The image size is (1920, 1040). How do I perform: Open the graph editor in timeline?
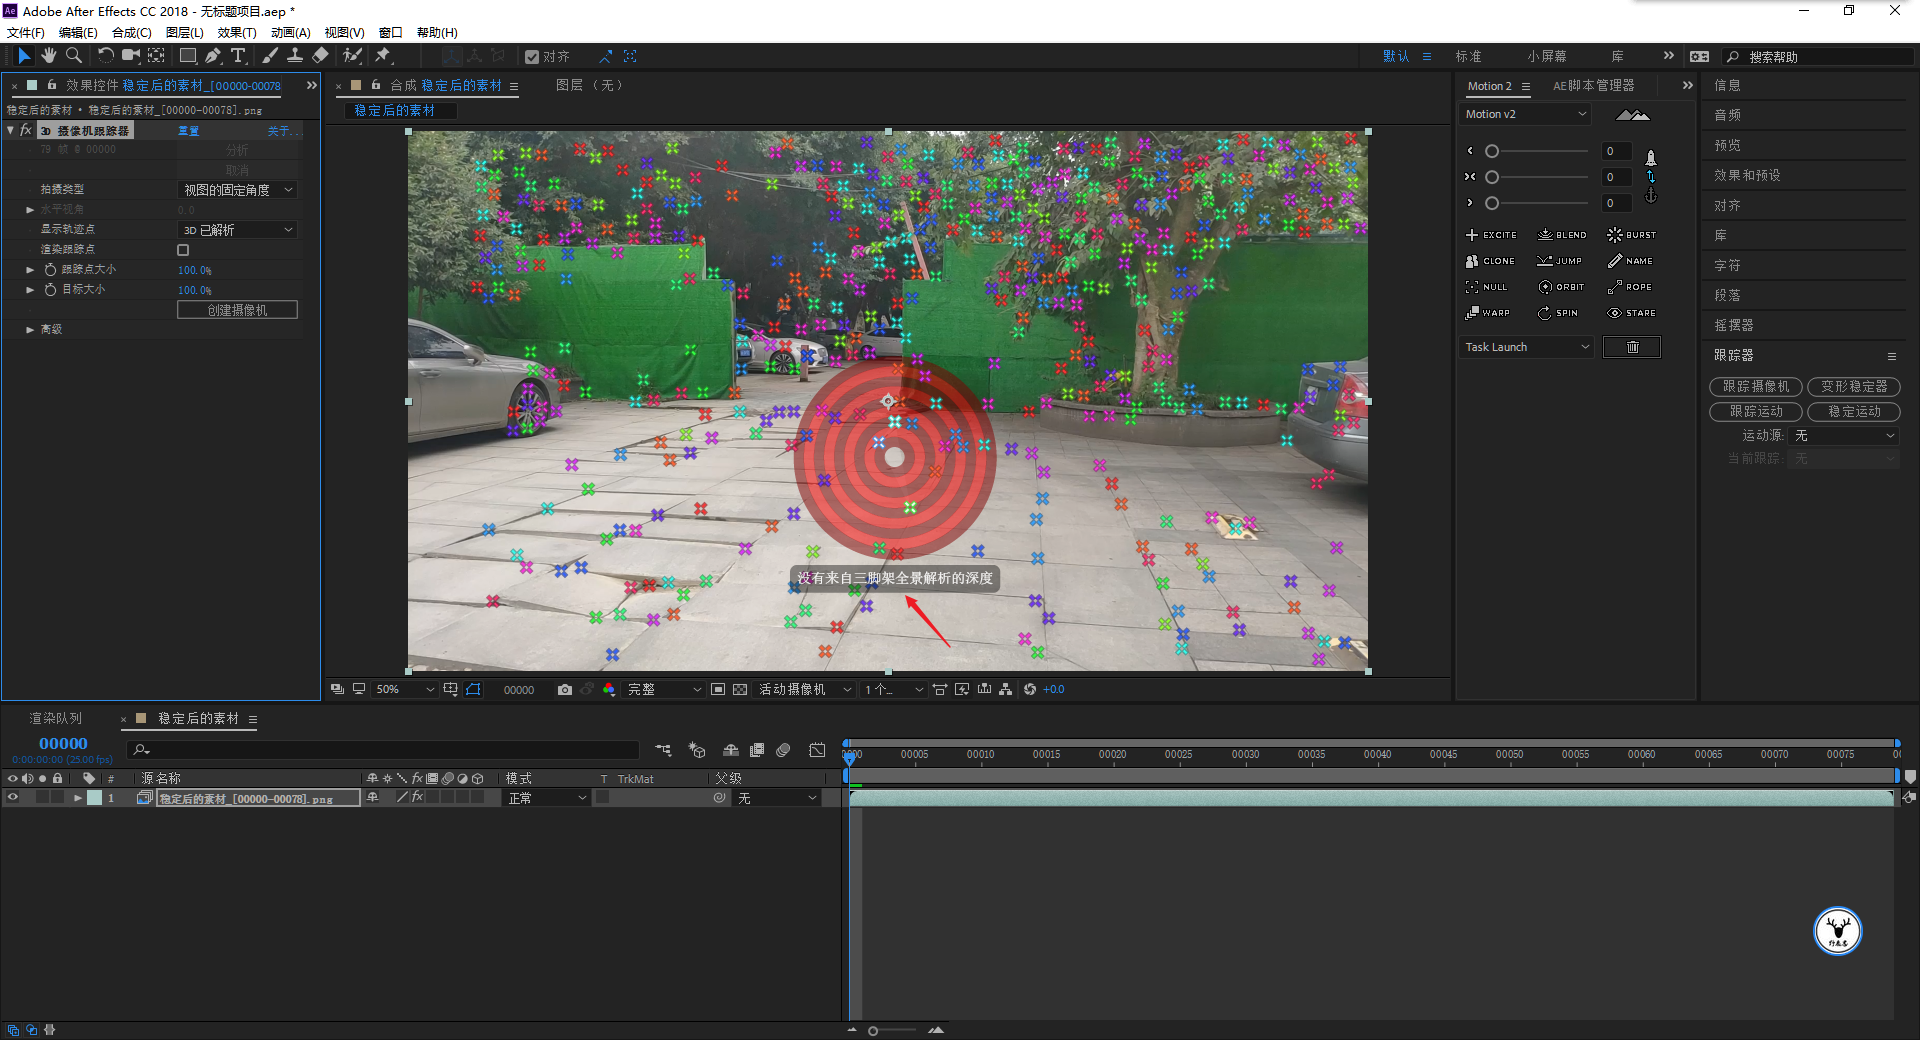(817, 750)
